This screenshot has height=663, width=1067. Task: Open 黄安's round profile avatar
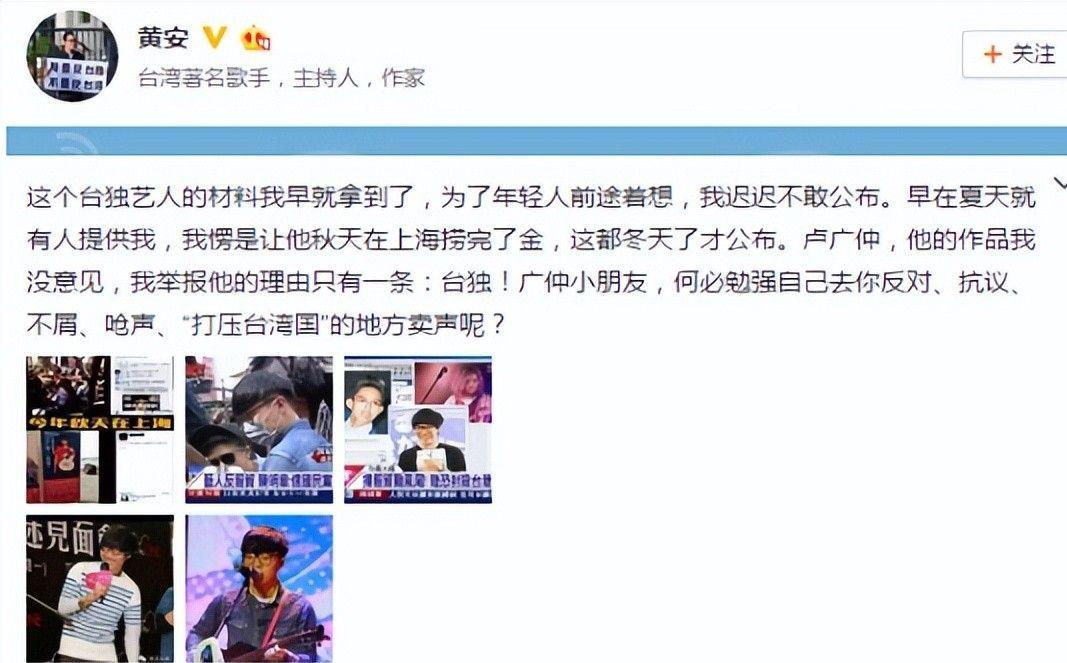(x=71, y=56)
